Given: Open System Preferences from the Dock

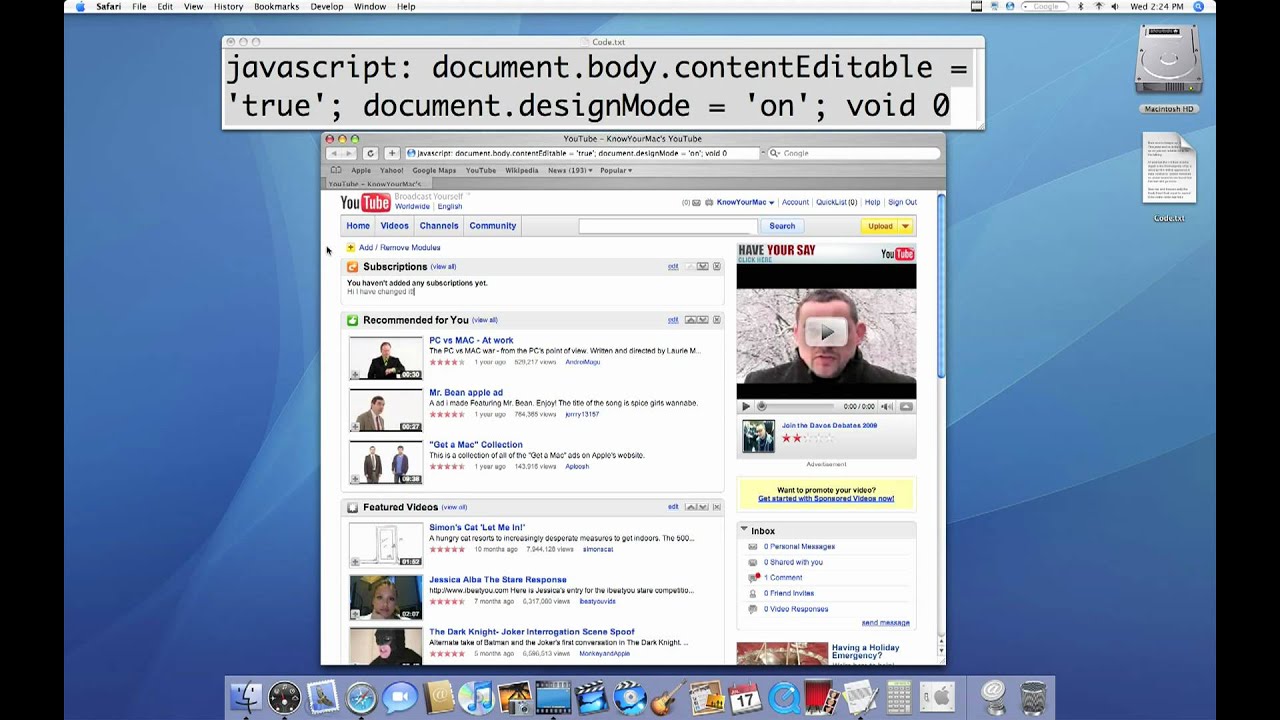Looking at the screenshot, I should [x=937, y=697].
